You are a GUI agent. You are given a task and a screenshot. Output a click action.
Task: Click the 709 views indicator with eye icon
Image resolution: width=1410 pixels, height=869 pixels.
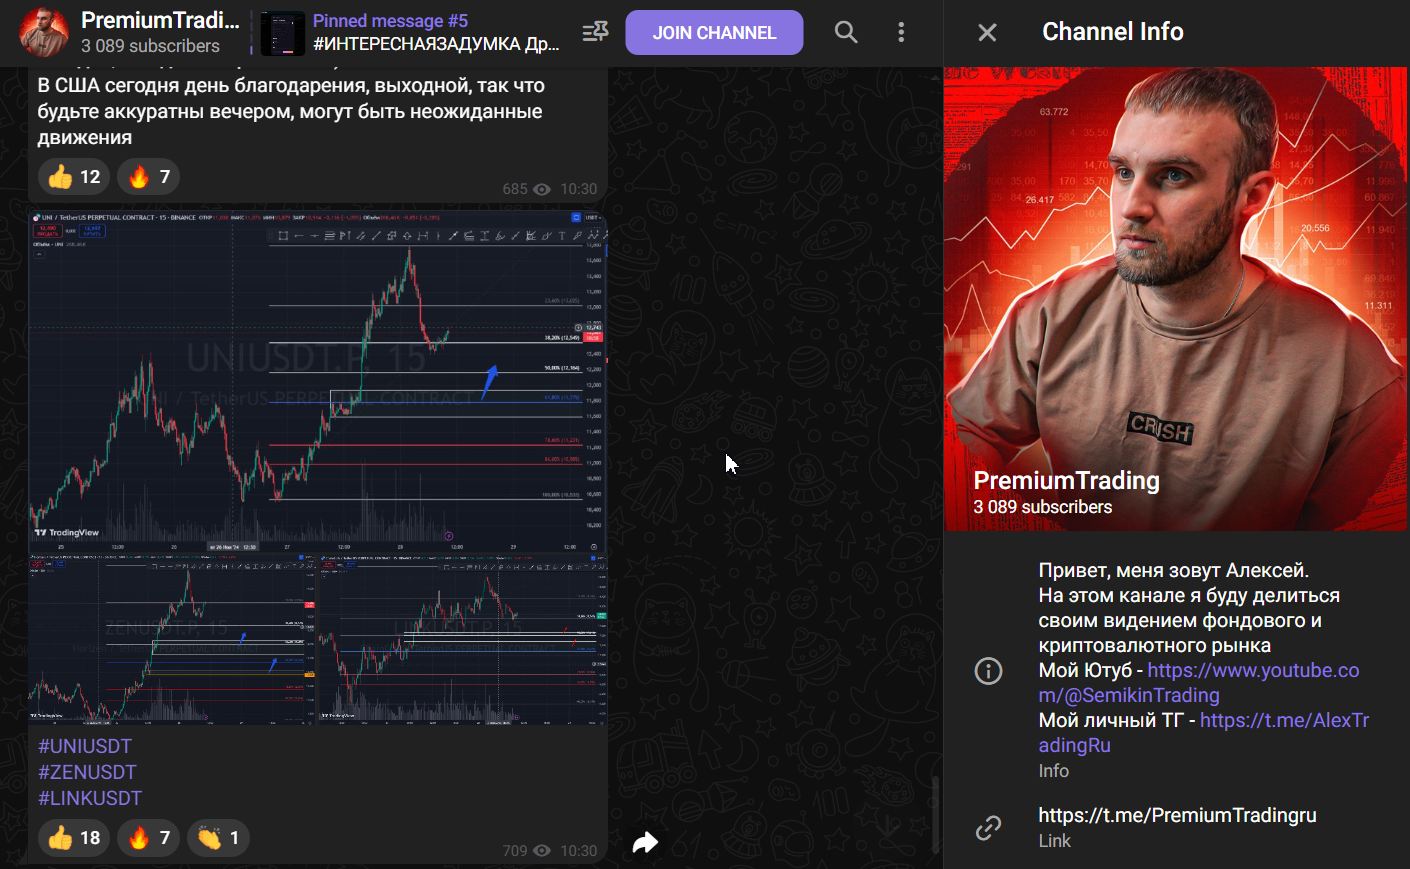526,851
